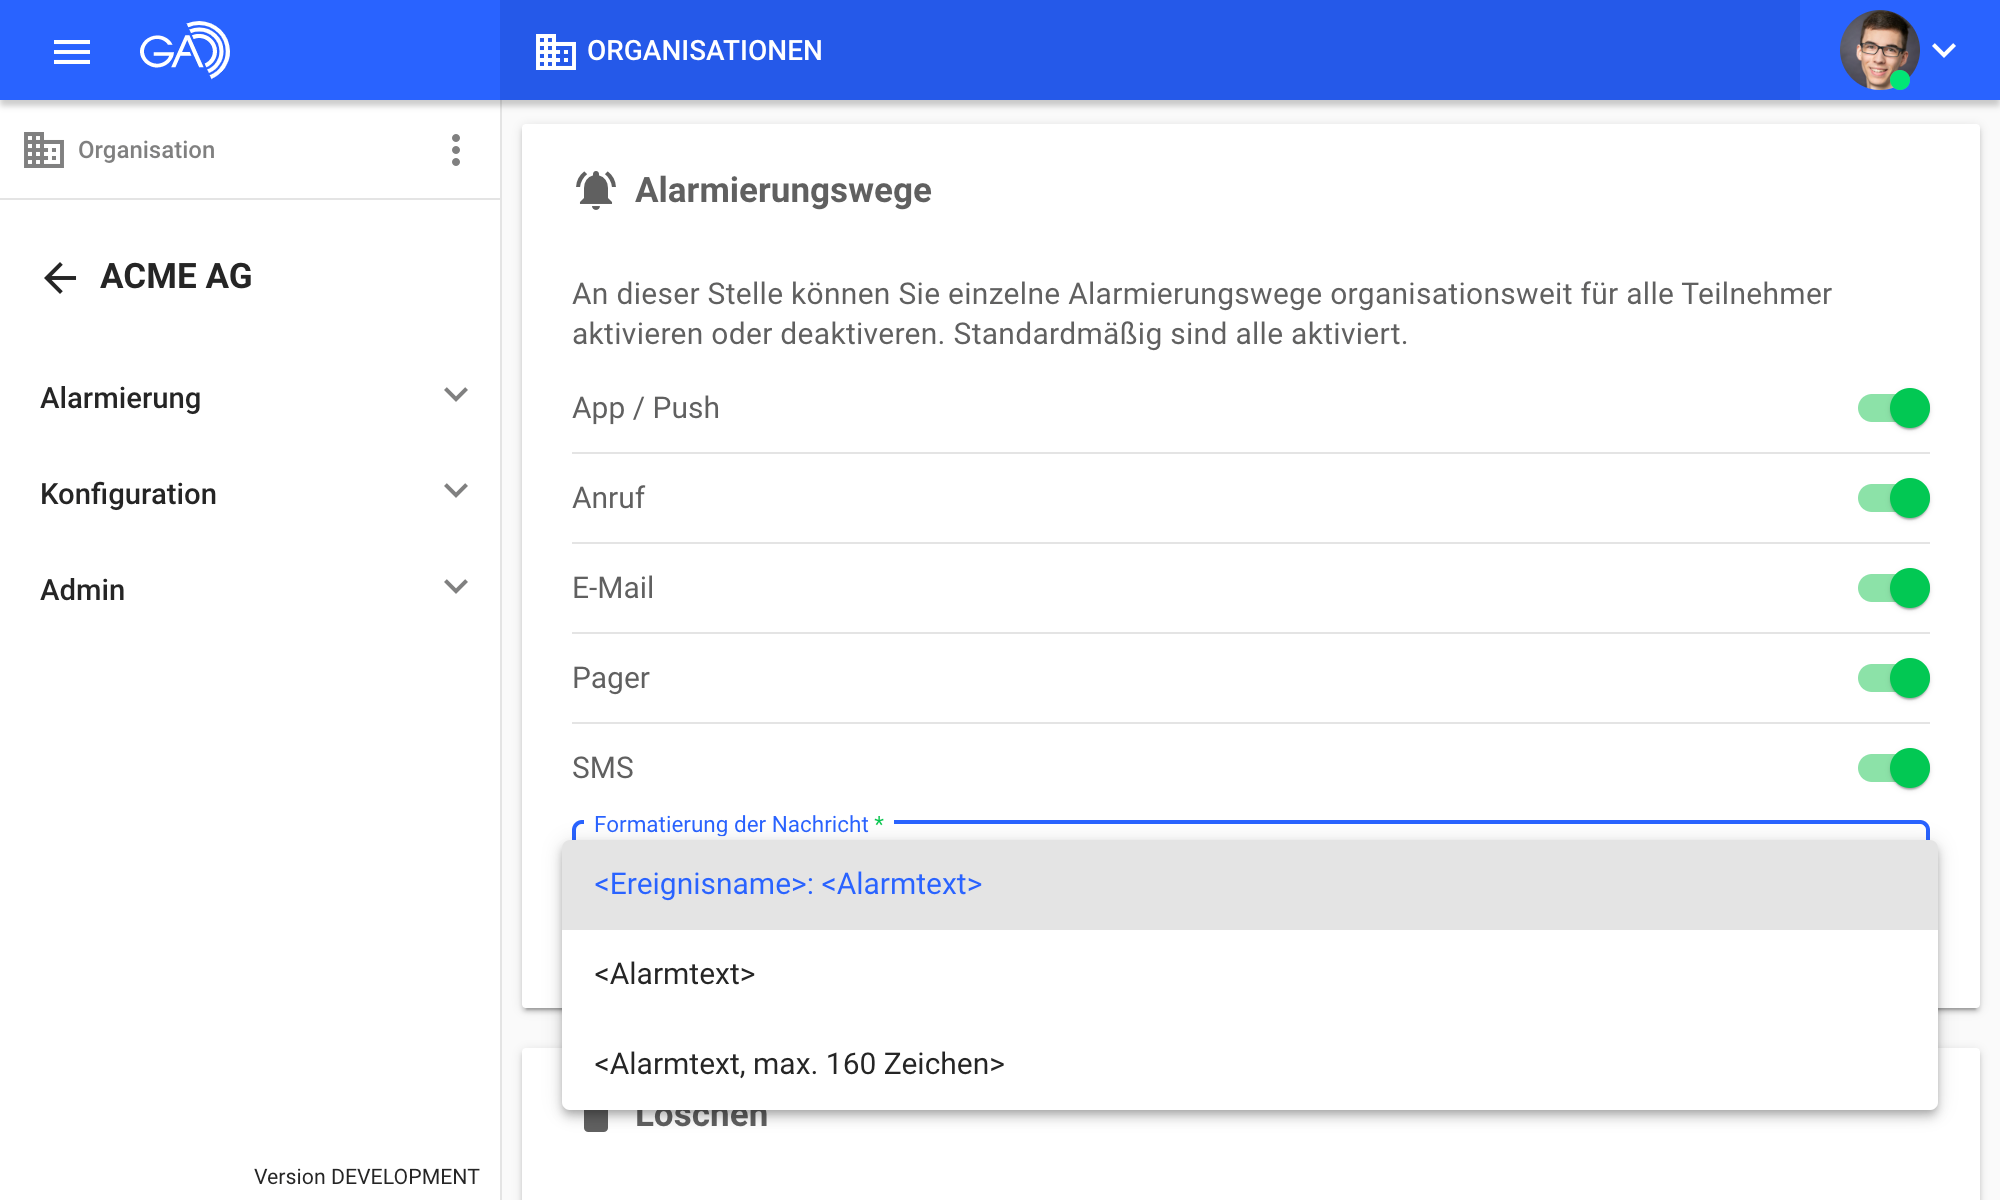This screenshot has height=1200, width=2000.
Task: Open the three-dot Organisation options menu
Action: (456, 150)
